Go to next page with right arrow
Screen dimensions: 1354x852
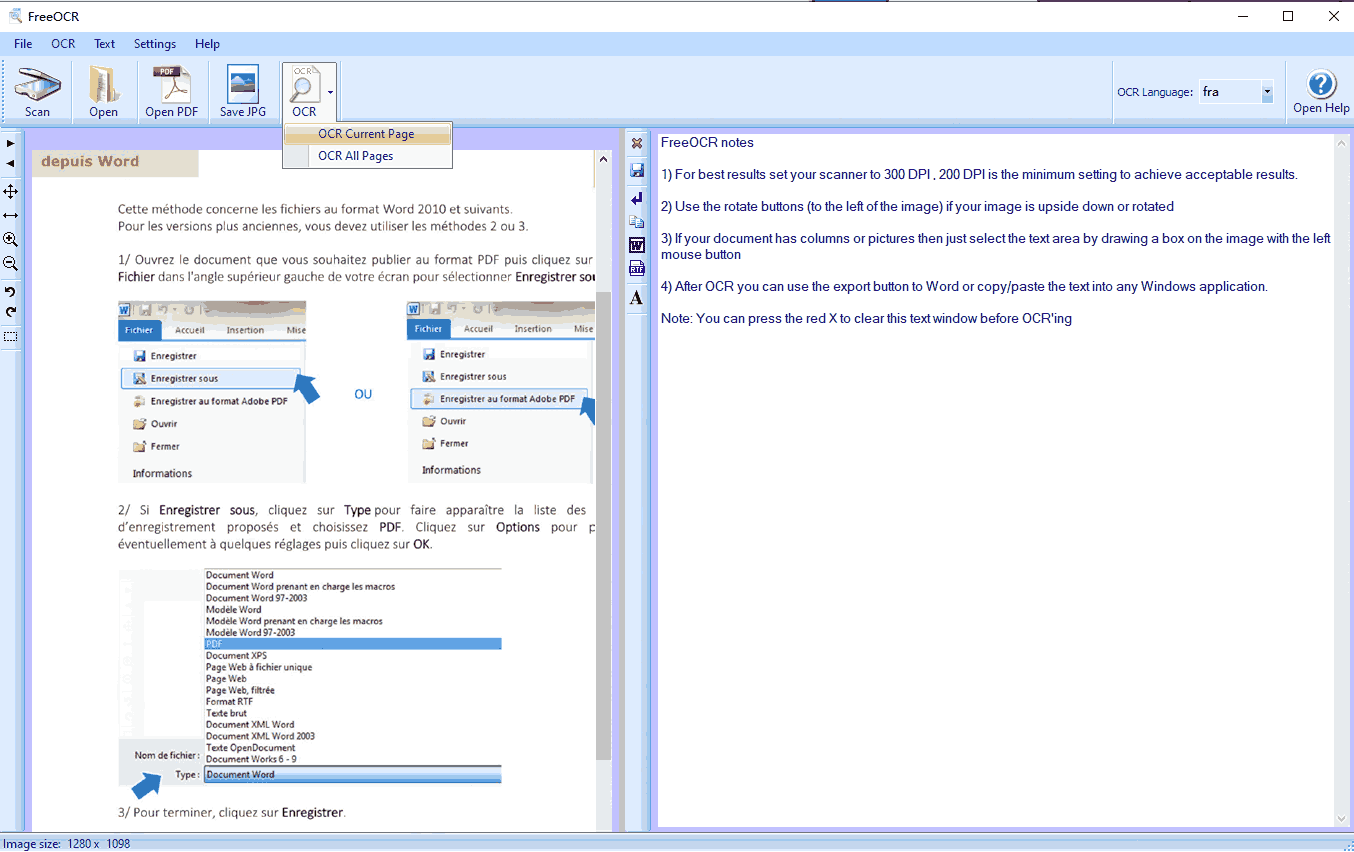click(11, 143)
